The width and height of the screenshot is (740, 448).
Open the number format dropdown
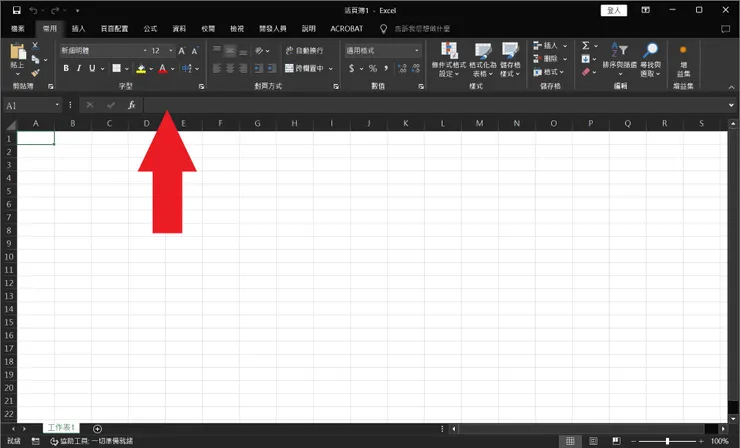[417, 51]
